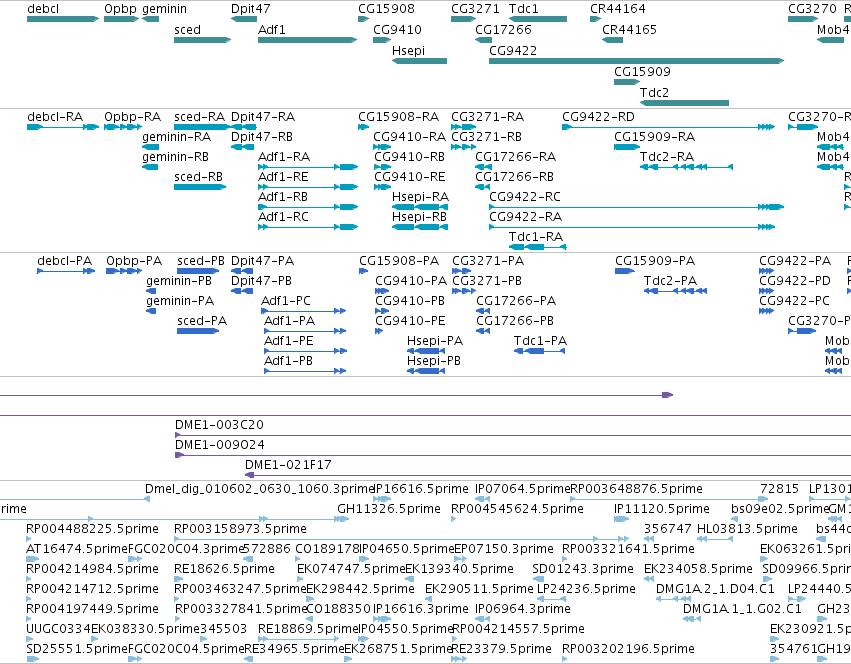Open transcript CG15909-RA
Screen dimensions: 851x664
point(627,147)
